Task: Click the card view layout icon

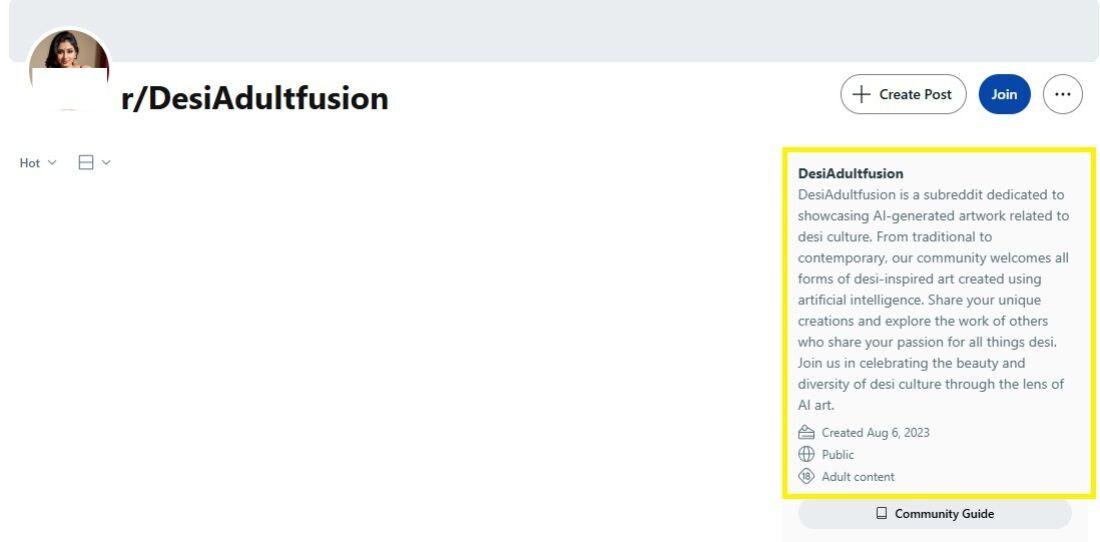Action: point(86,162)
